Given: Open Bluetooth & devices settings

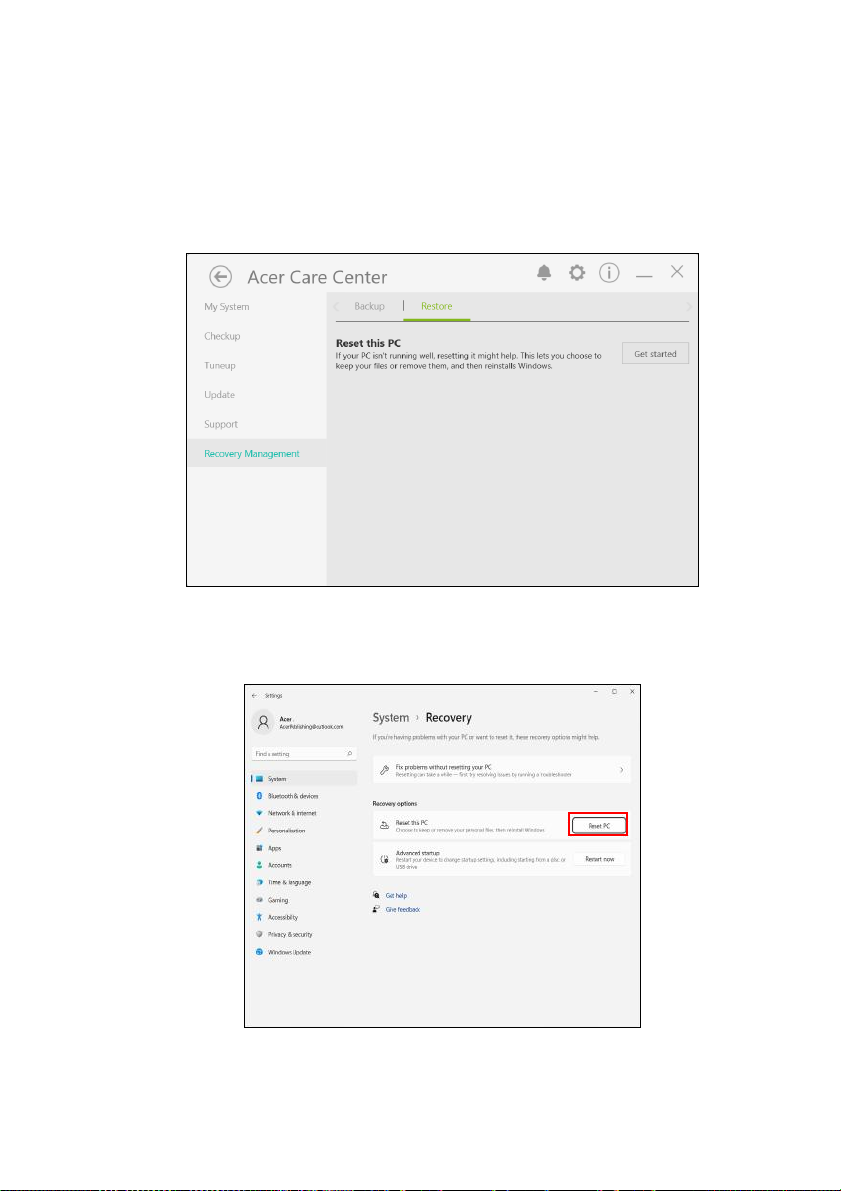Looking at the screenshot, I should tap(292, 796).
